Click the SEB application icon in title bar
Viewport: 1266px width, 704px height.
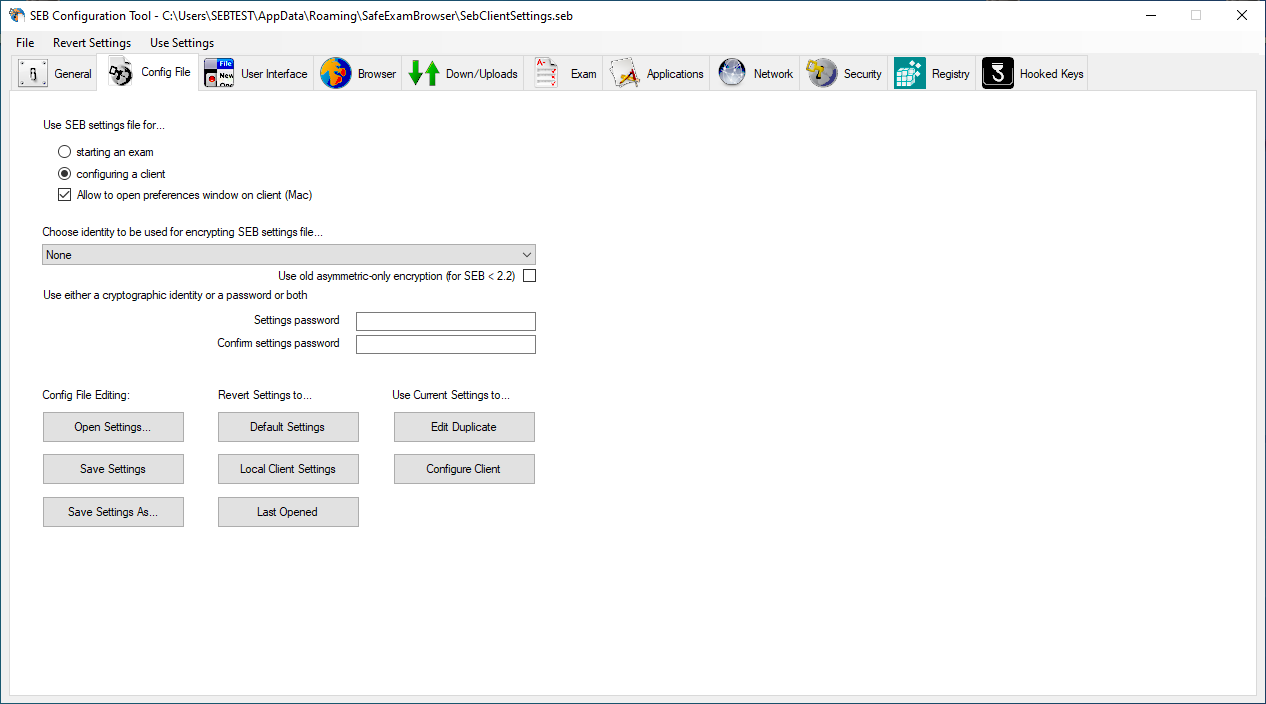pyautogui.click(x=17, y=15)
